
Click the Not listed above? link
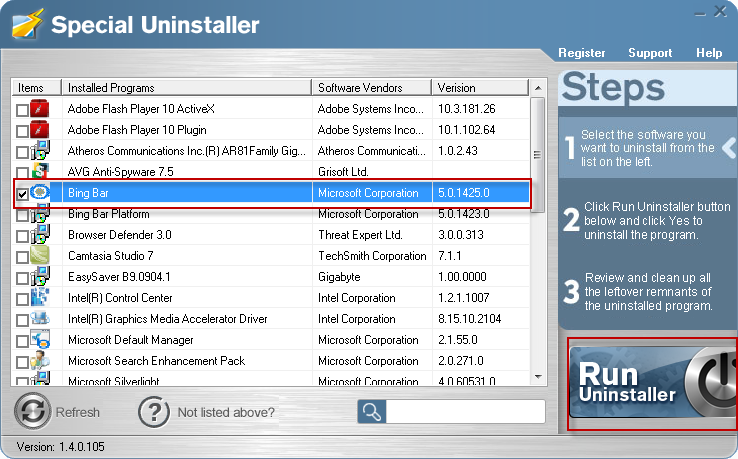click(226, 412)
